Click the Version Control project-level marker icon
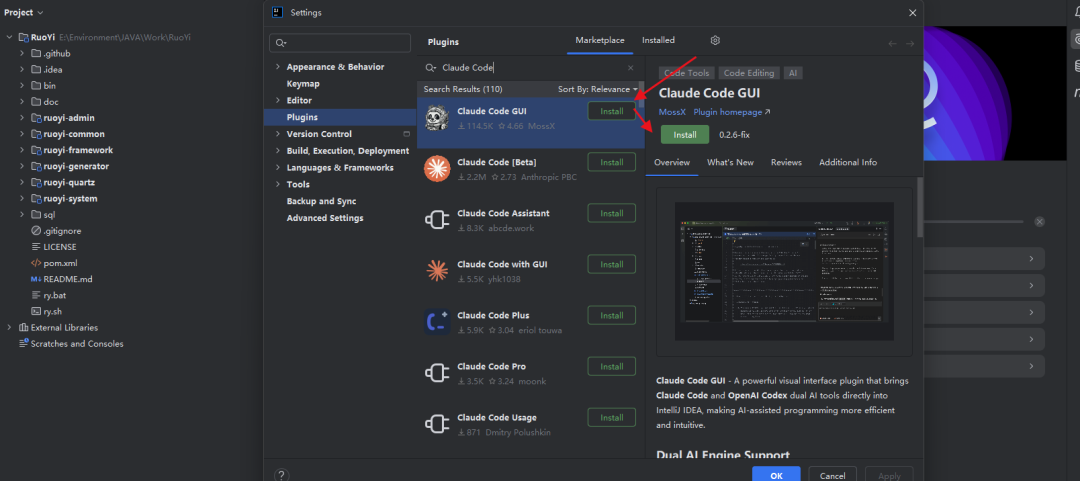 pos(406,134)
